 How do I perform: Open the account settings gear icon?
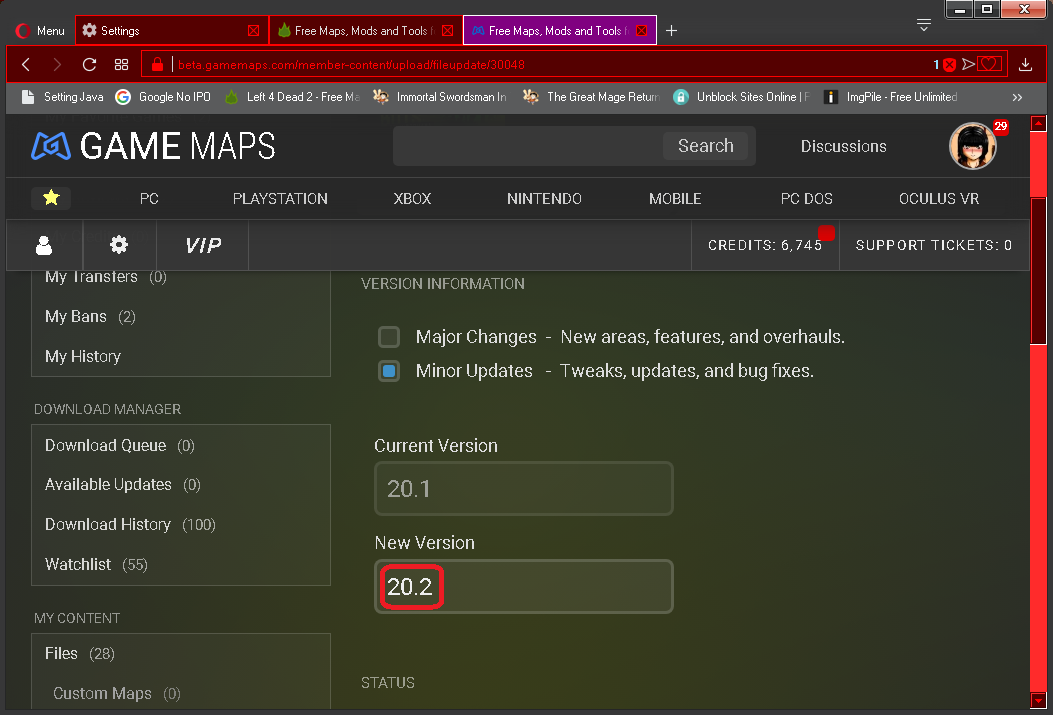(119, 244)
